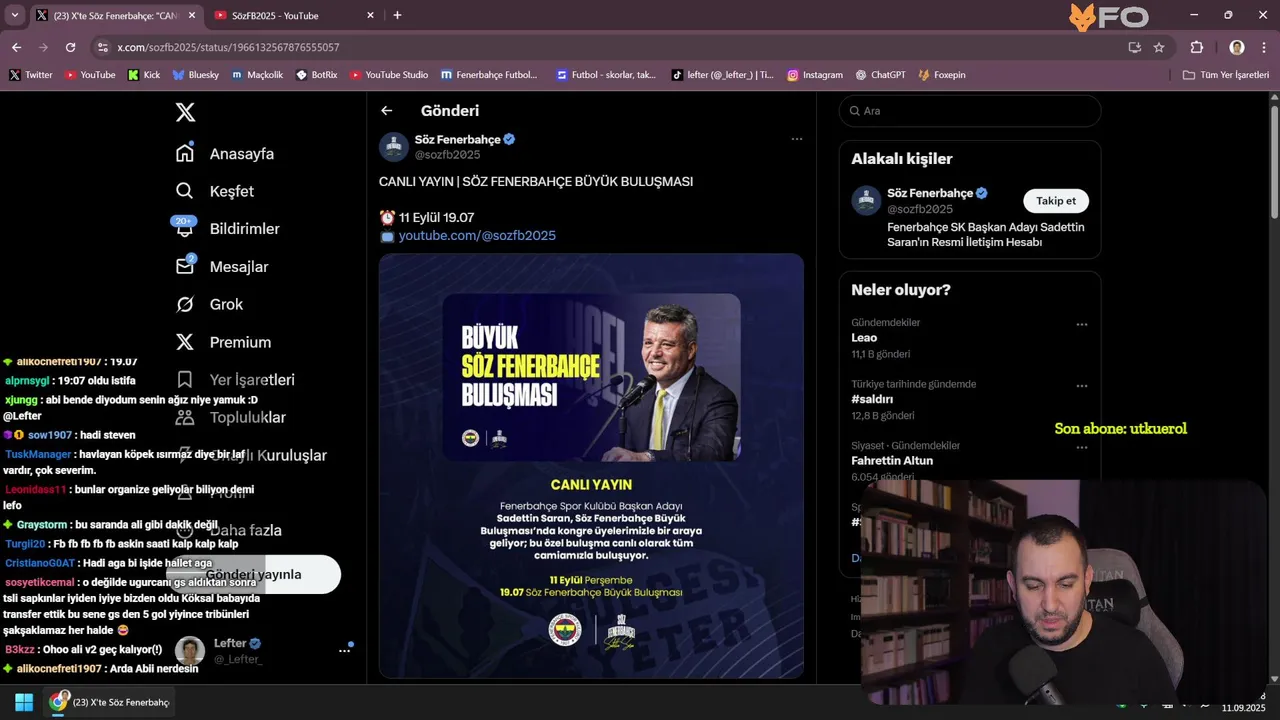
Task: Click browser back arrow
Action: pos(16,47)
